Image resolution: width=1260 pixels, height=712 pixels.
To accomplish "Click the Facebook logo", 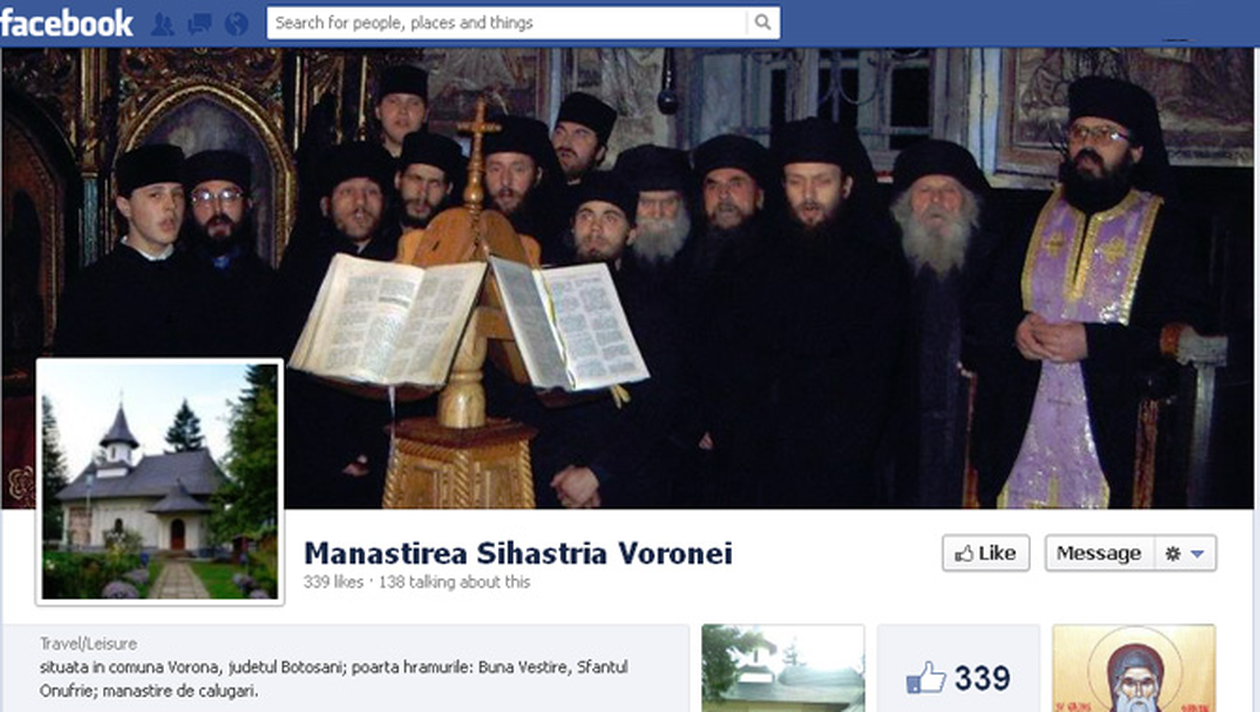I will (67, 23).
